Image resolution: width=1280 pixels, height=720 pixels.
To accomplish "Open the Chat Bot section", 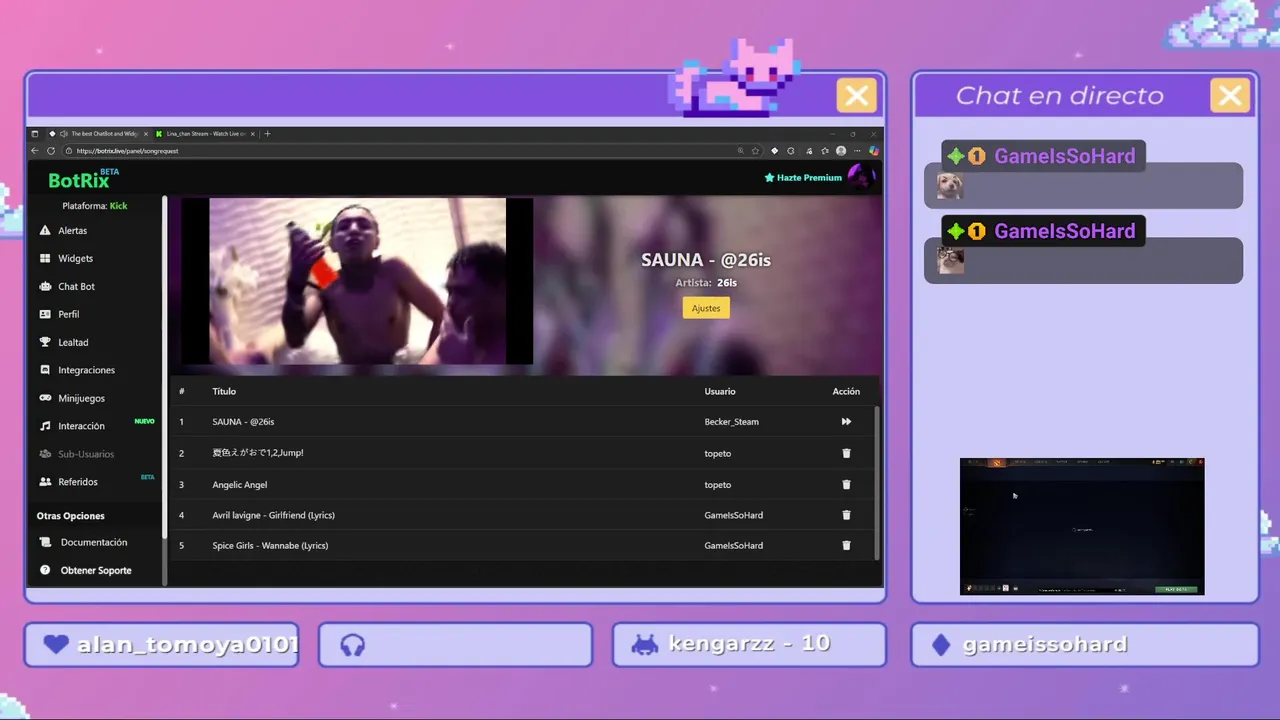I will pyautogui.click(x=76, y=287).
